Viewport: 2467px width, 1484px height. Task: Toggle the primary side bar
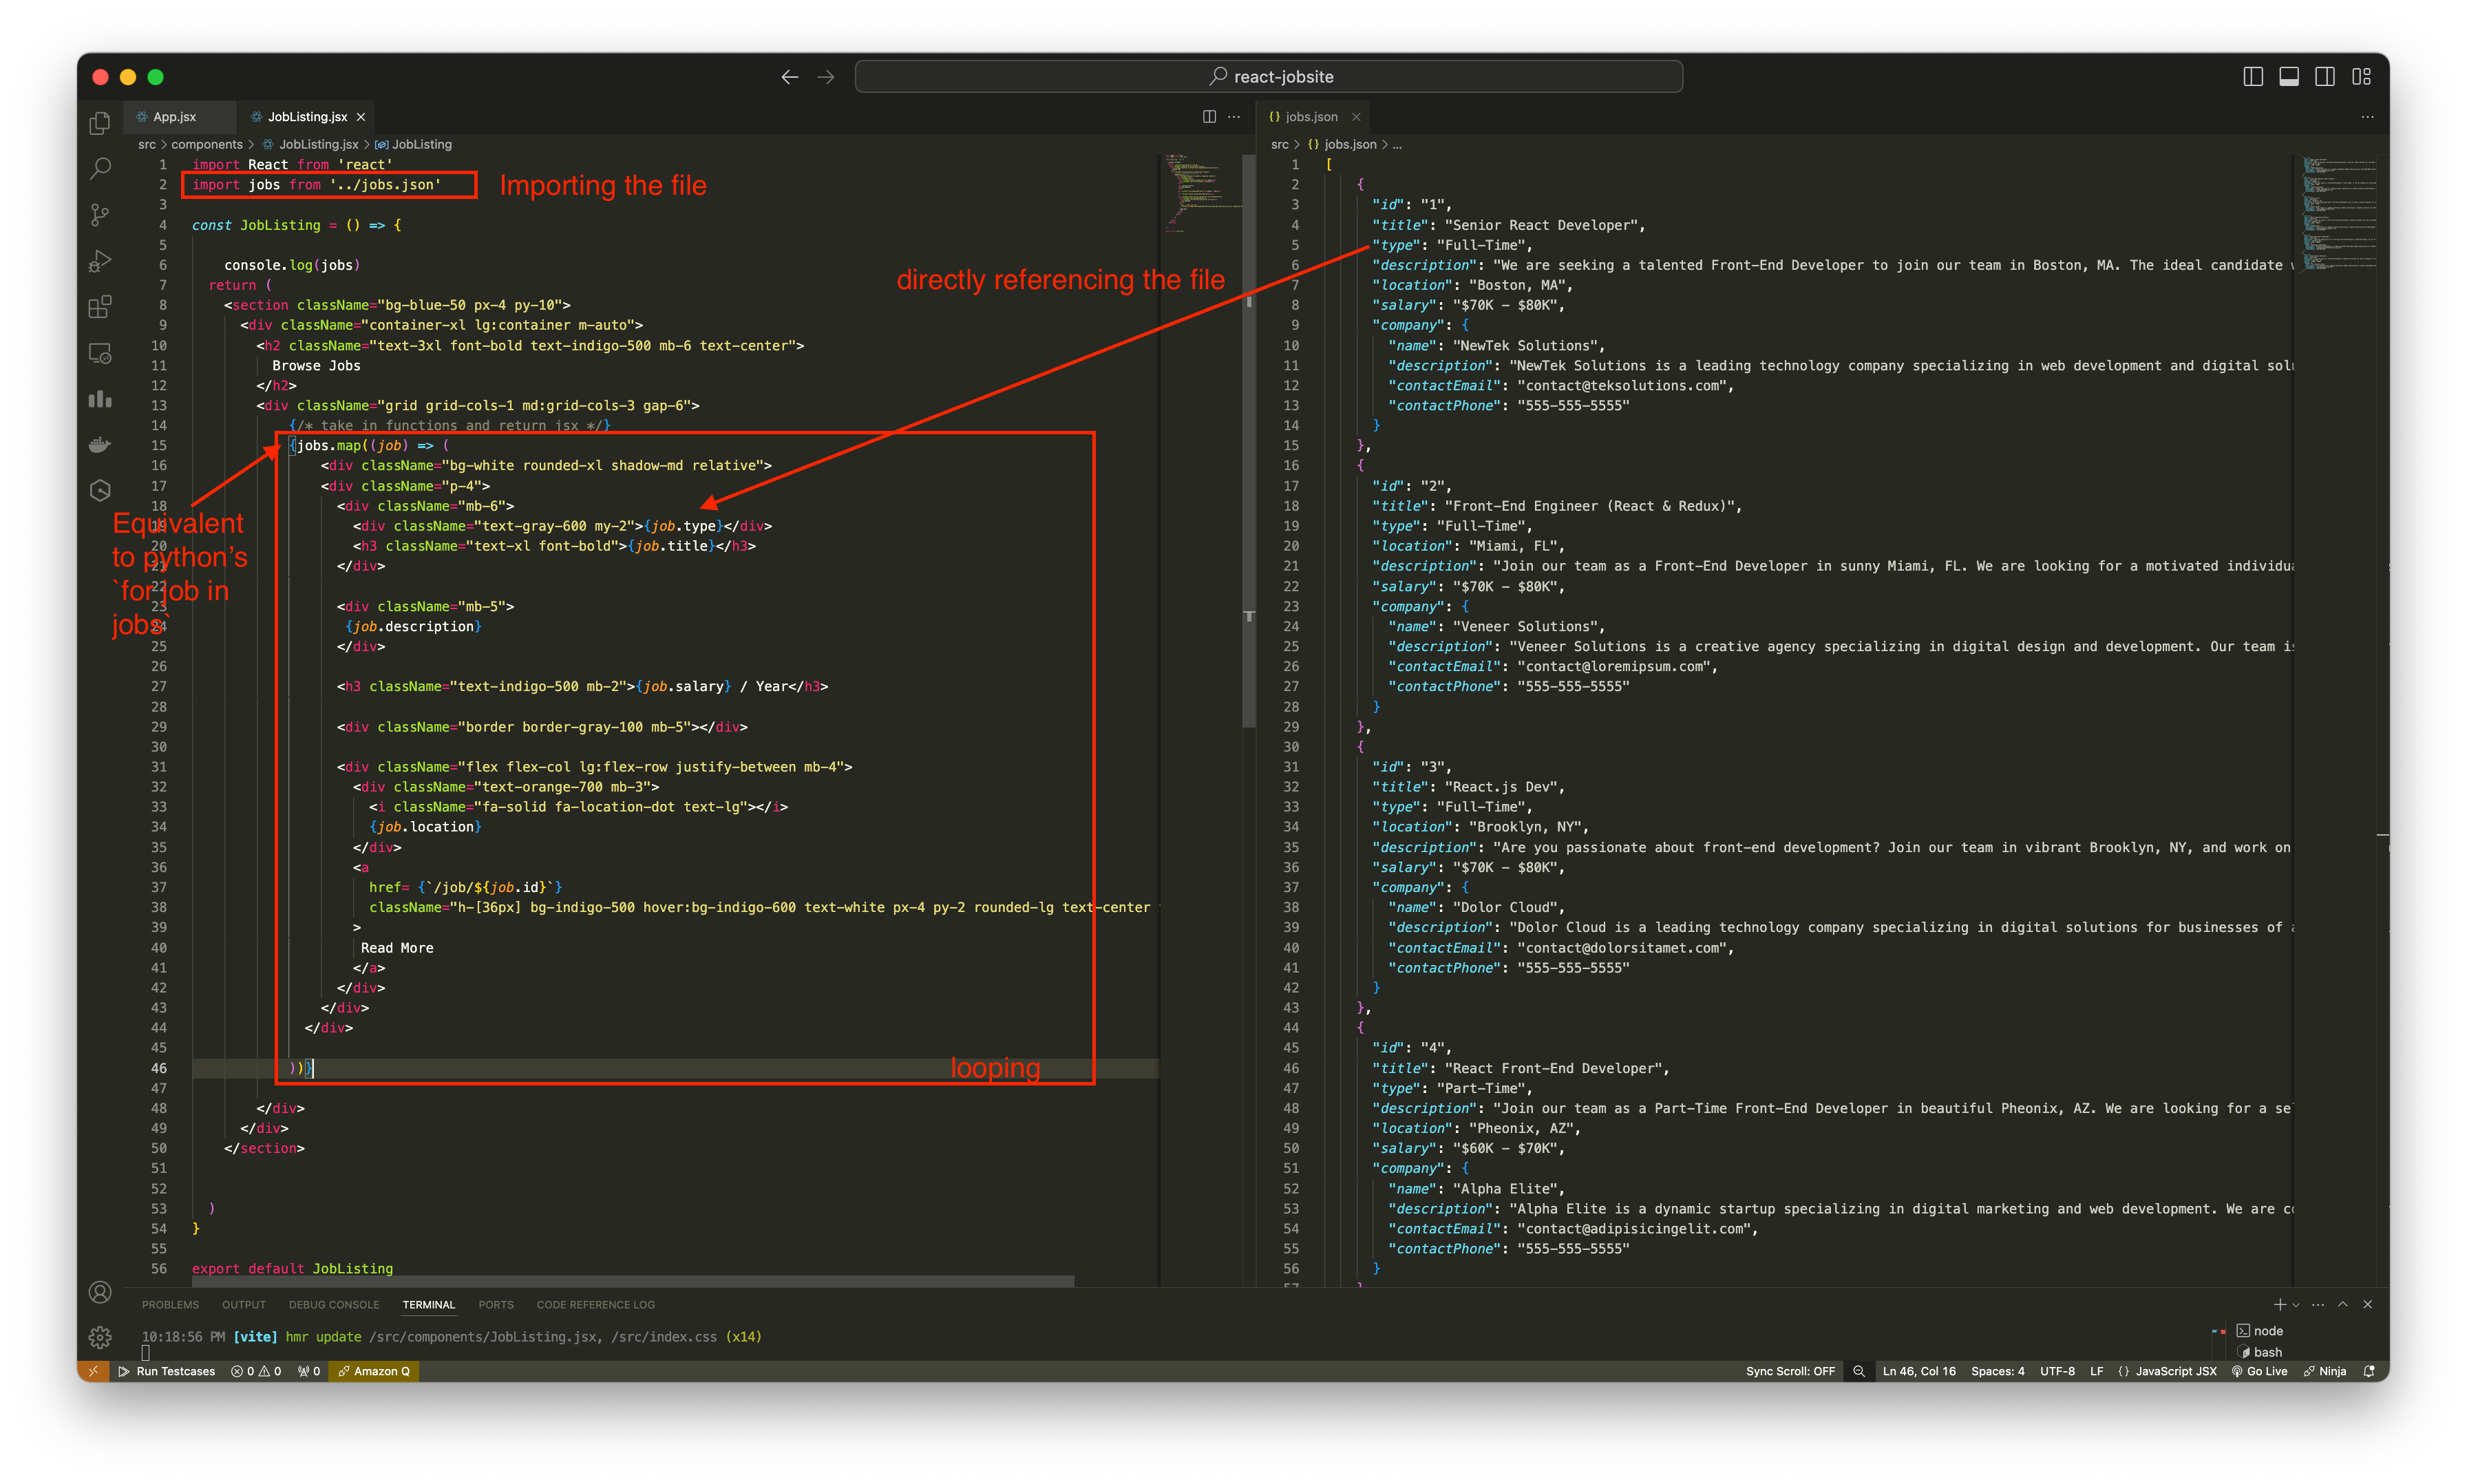tap(2253, 77)
